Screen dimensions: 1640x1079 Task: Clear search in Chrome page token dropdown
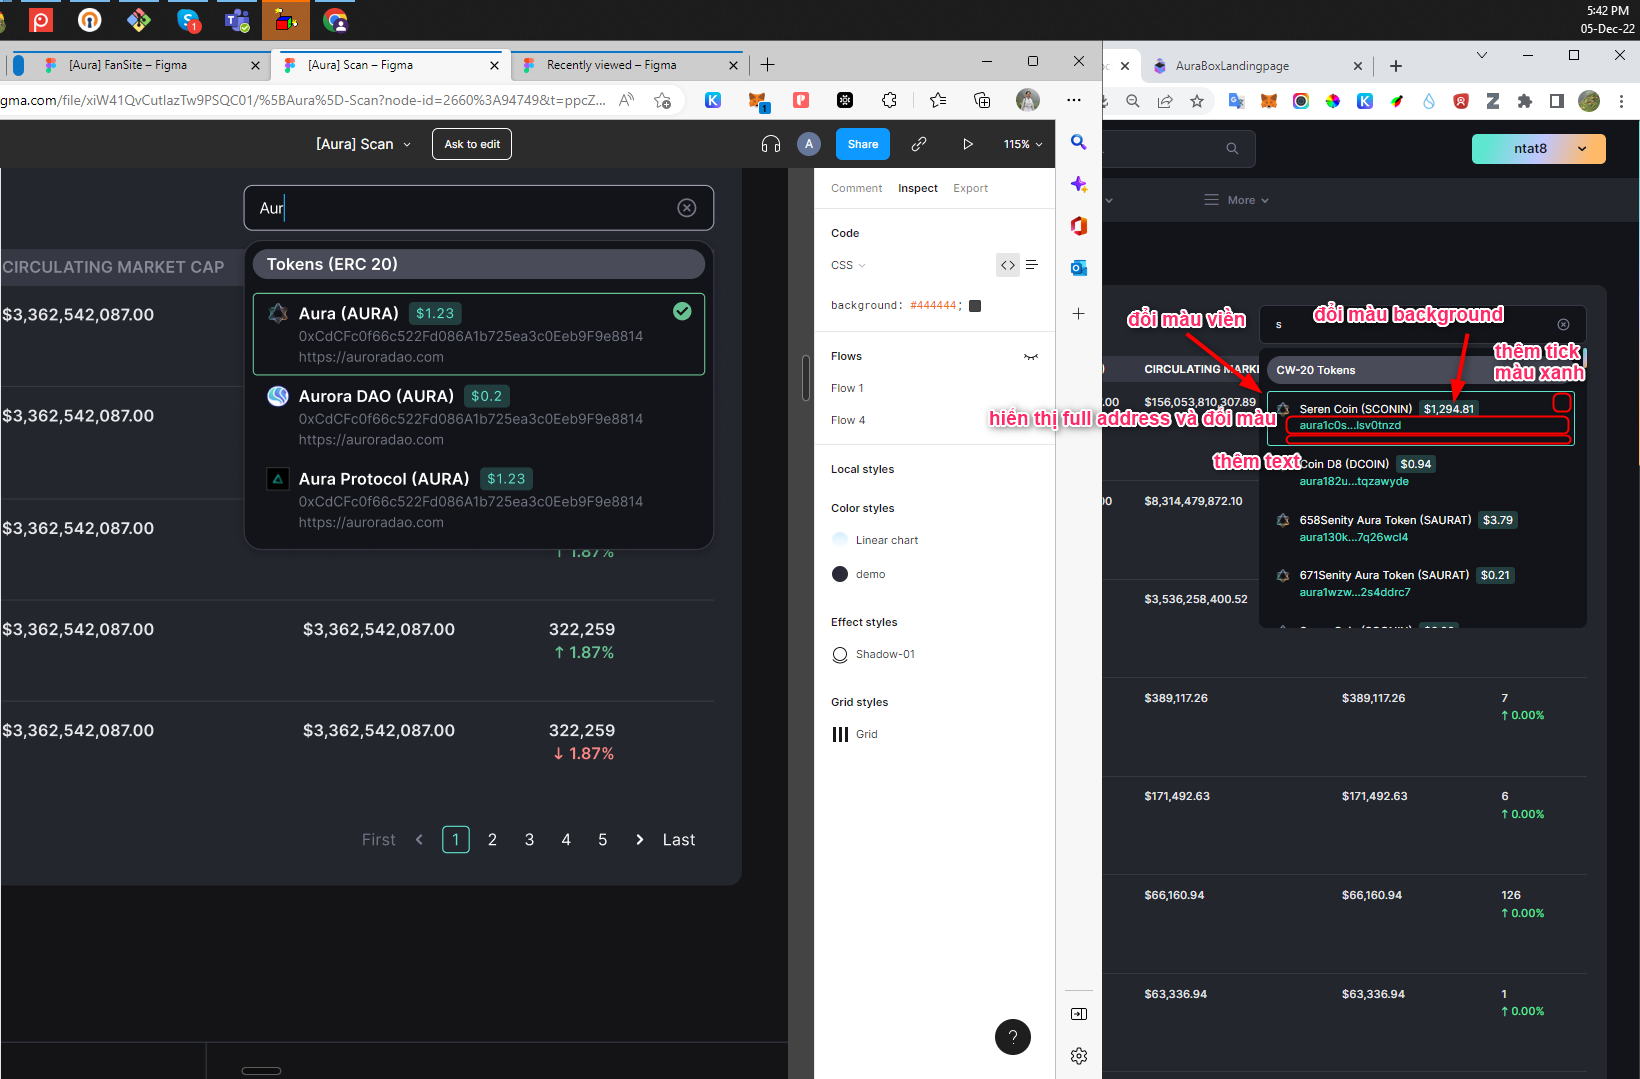pyautogui.click(x=1564, y=324)
